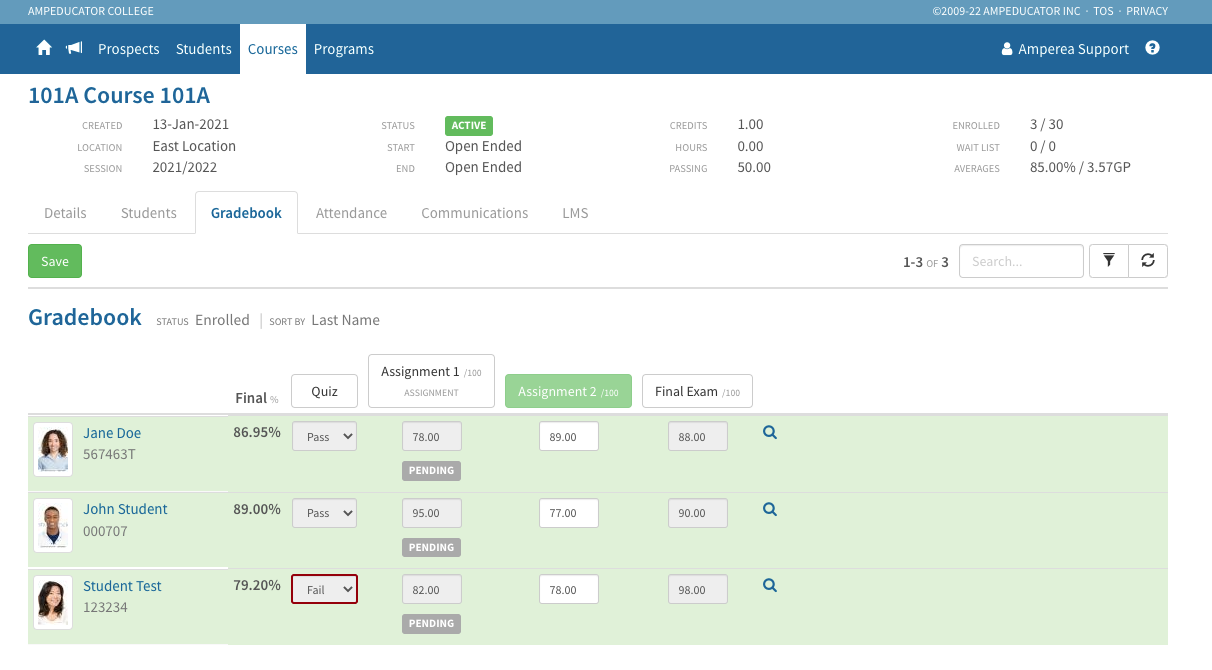The width and height of the screenshot is (1212, 670).
Task: Click the refresh gradebook icon
Action: coord(1148,260)
